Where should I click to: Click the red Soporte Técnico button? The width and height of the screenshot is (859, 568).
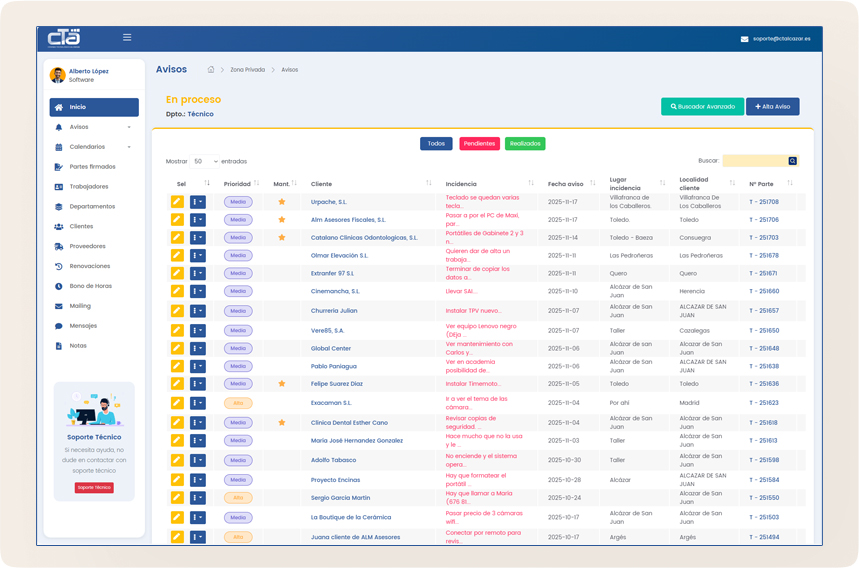pos(94,488)
